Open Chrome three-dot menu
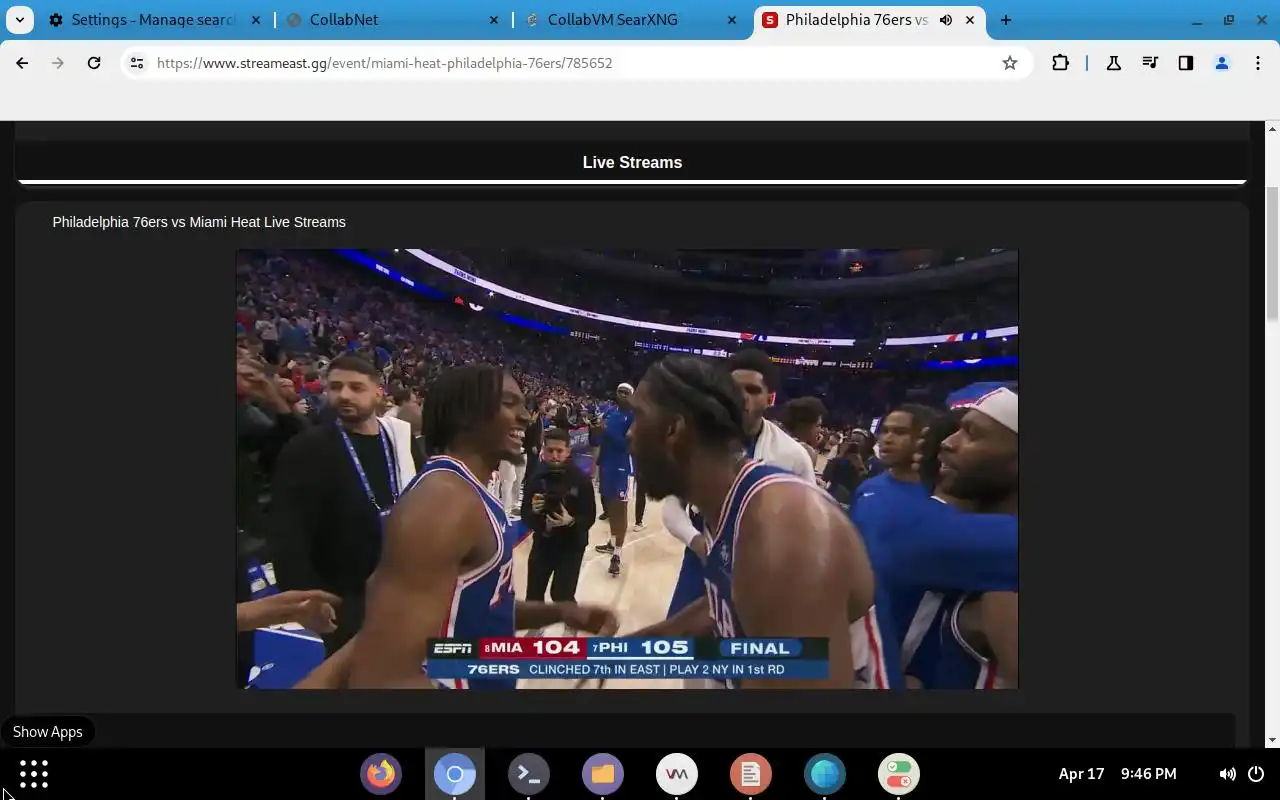Screen dimensions: 1280x800 [x=1258, y=63]
